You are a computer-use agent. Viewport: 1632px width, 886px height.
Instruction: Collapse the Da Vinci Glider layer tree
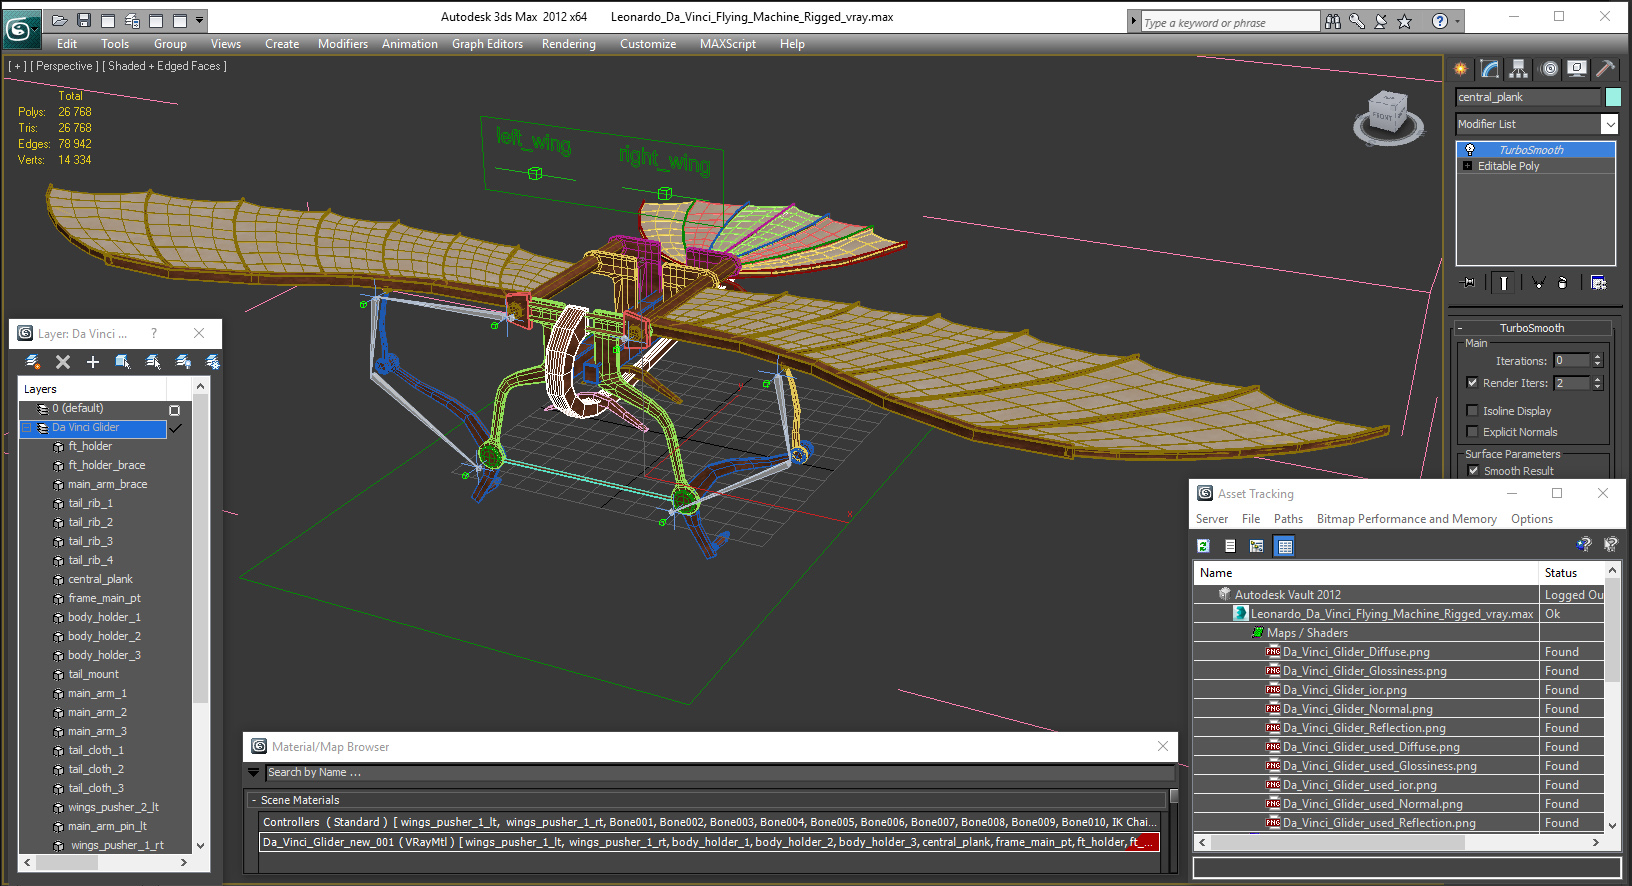coord(26,428)
